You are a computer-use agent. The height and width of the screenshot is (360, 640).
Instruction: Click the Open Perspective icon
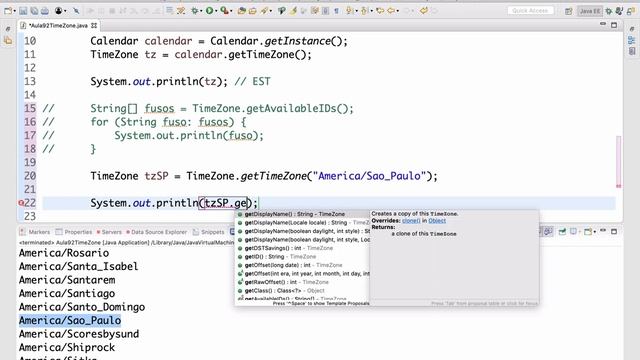(x=569, y=11)
